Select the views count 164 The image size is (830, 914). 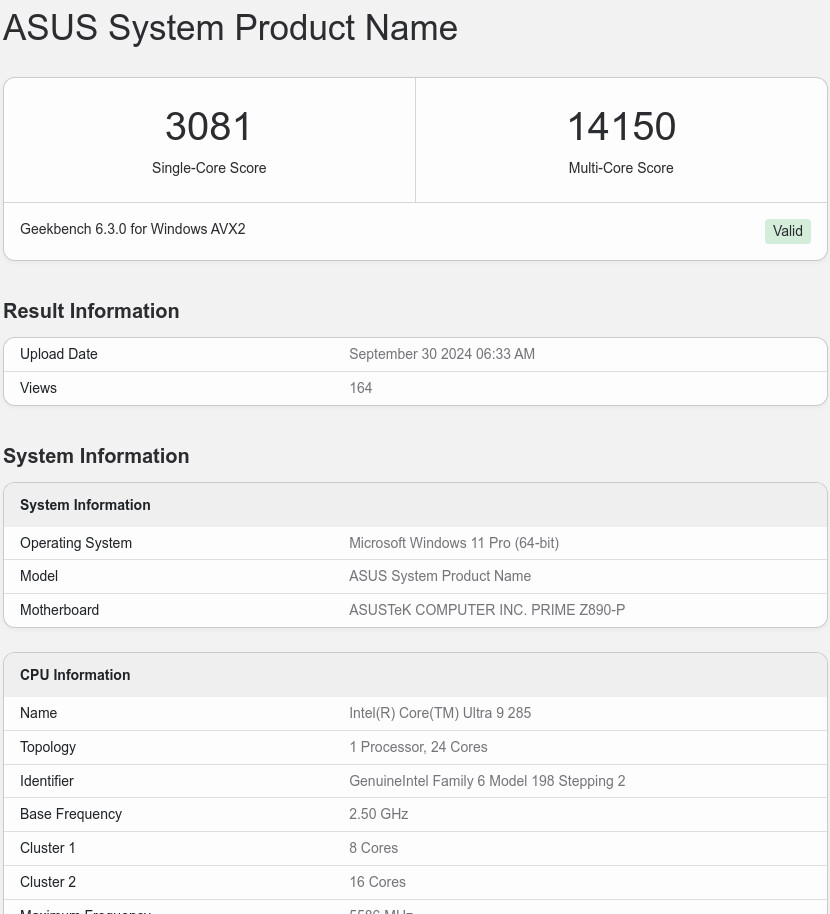[x=360, y=388]
